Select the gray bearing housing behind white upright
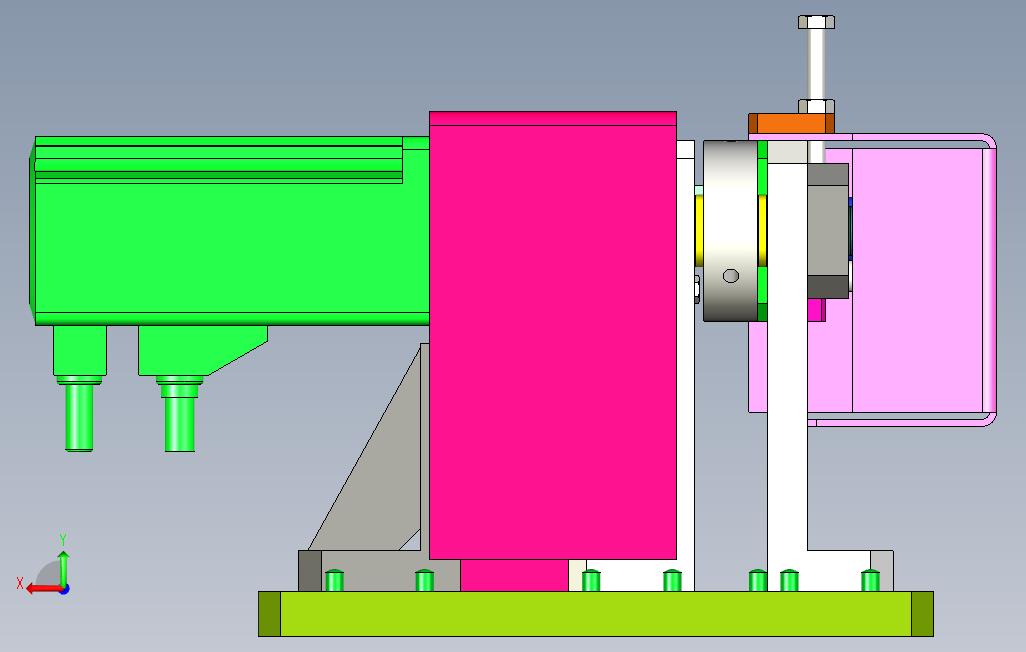Screen dimensions: 1026x652 pos(828,230)
